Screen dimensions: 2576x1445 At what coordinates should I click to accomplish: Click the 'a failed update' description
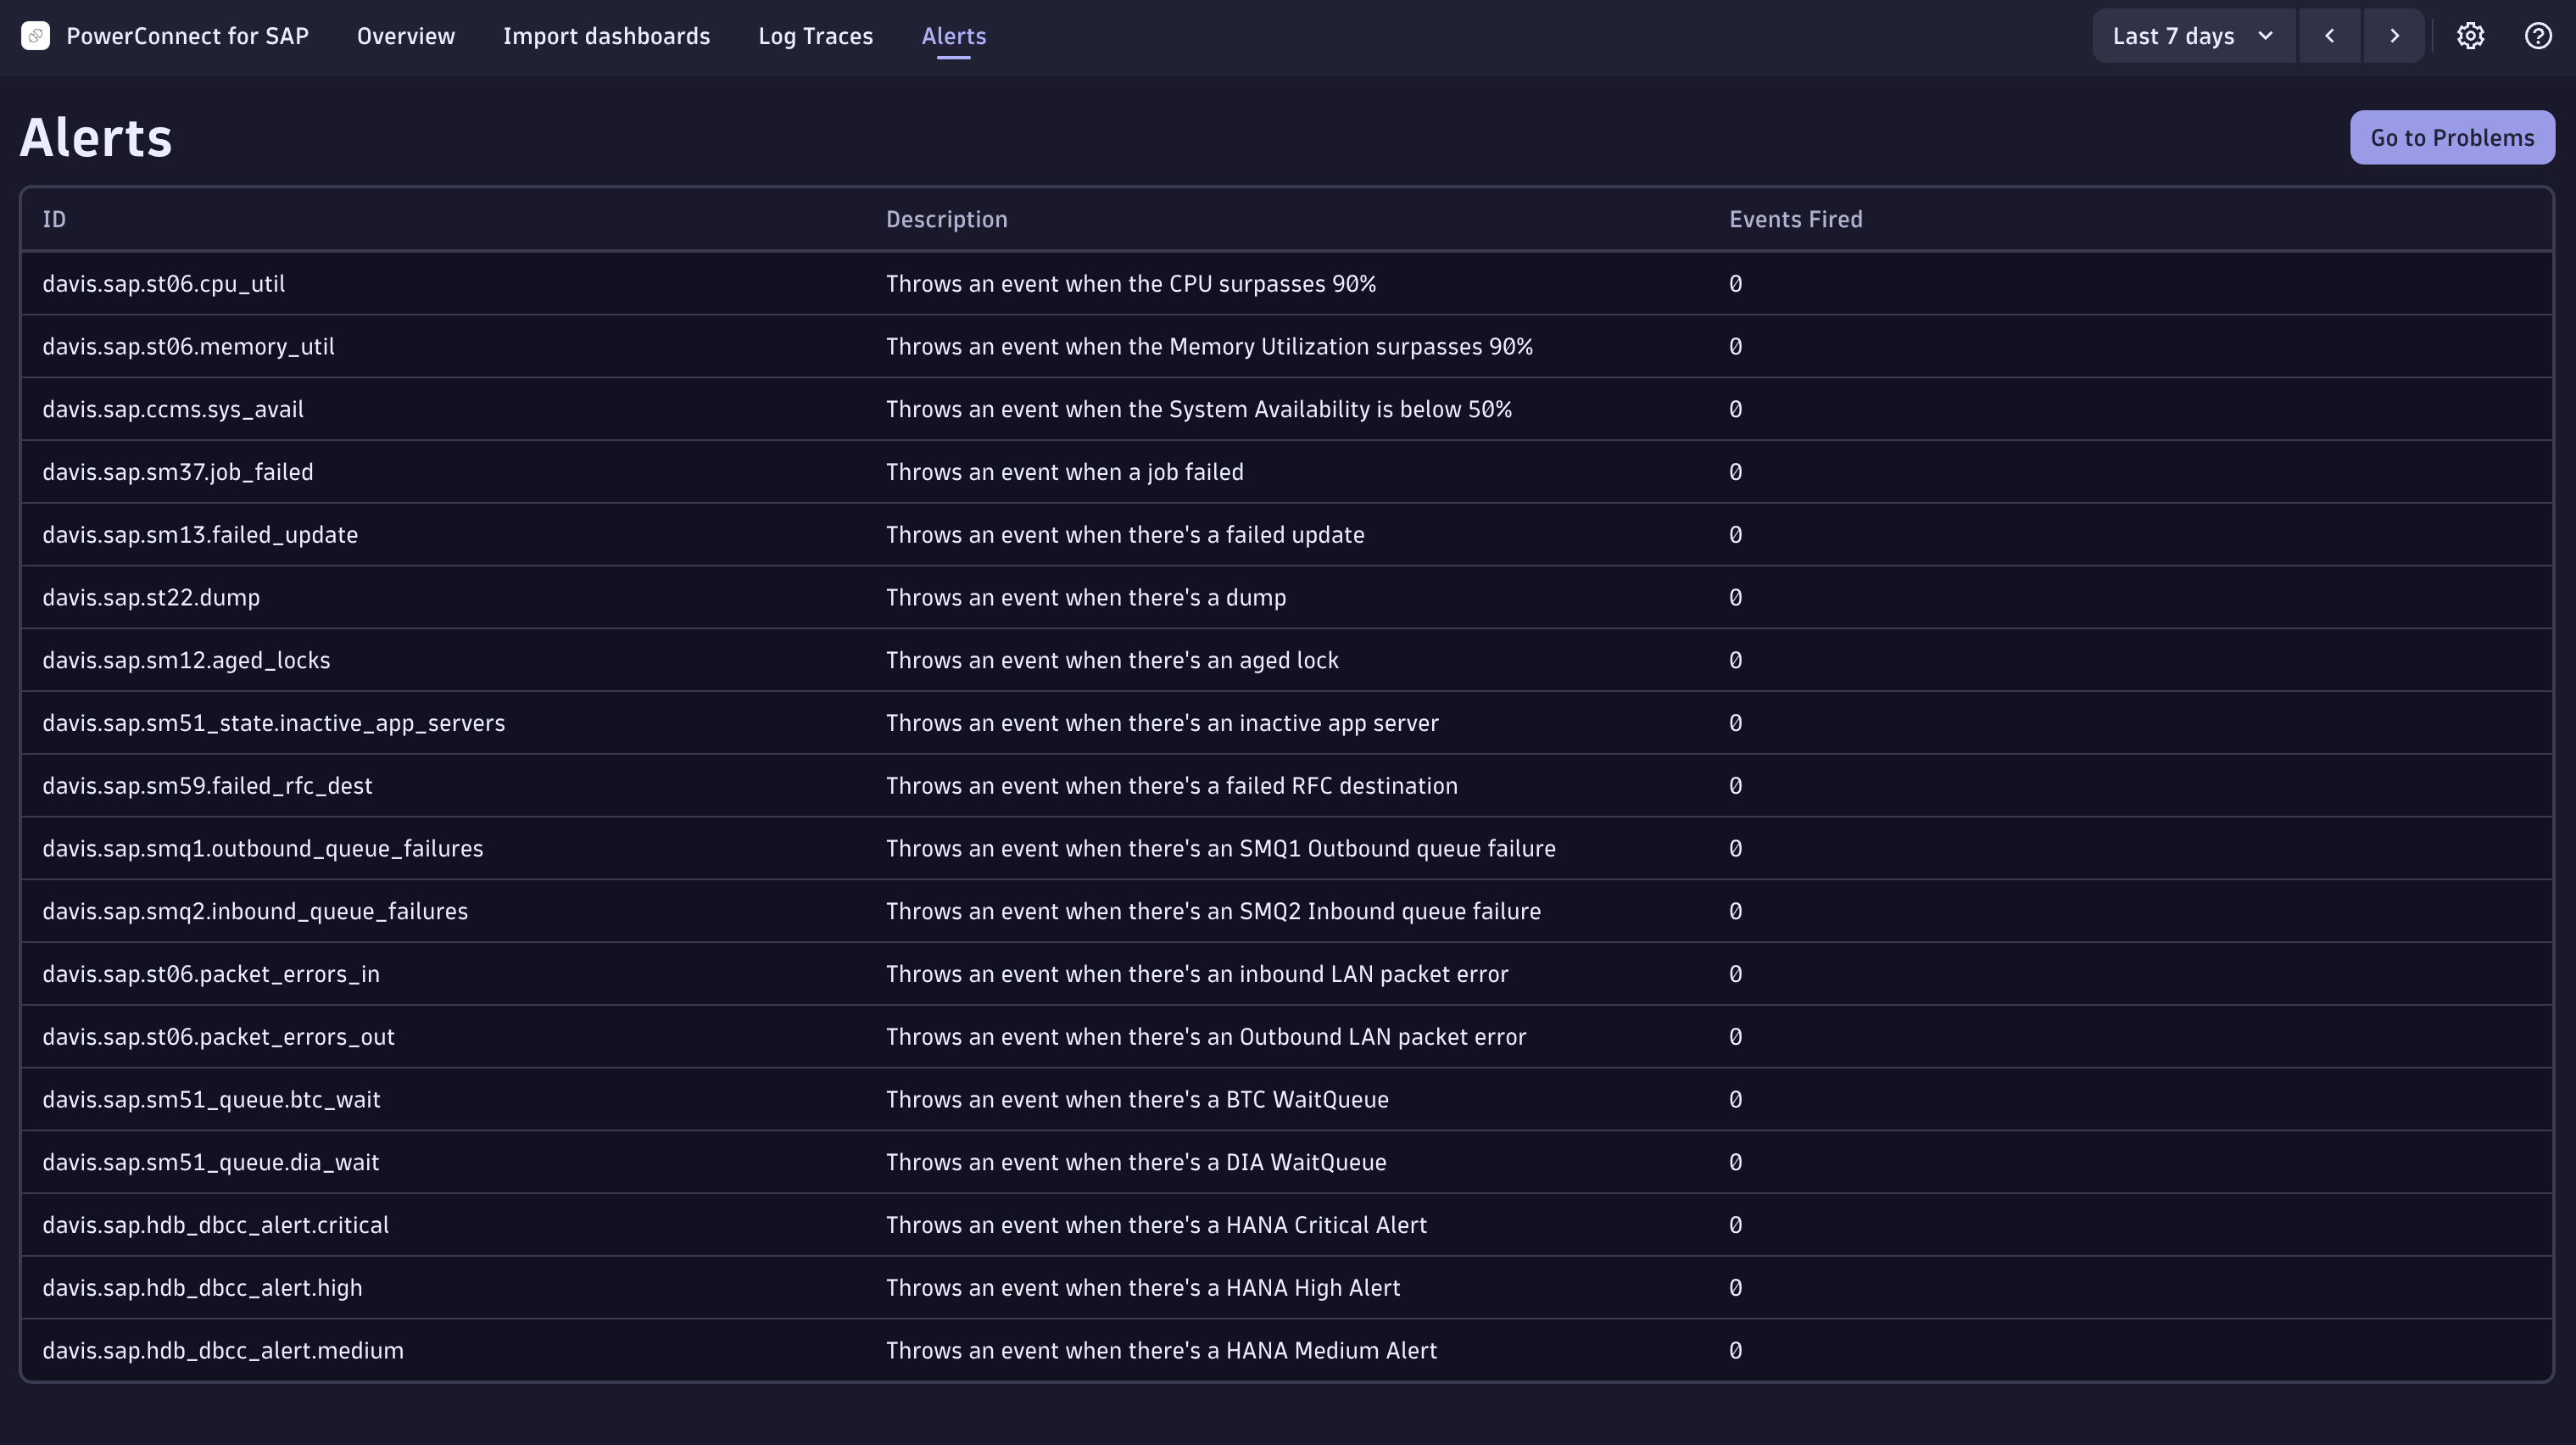point(1125,535)
